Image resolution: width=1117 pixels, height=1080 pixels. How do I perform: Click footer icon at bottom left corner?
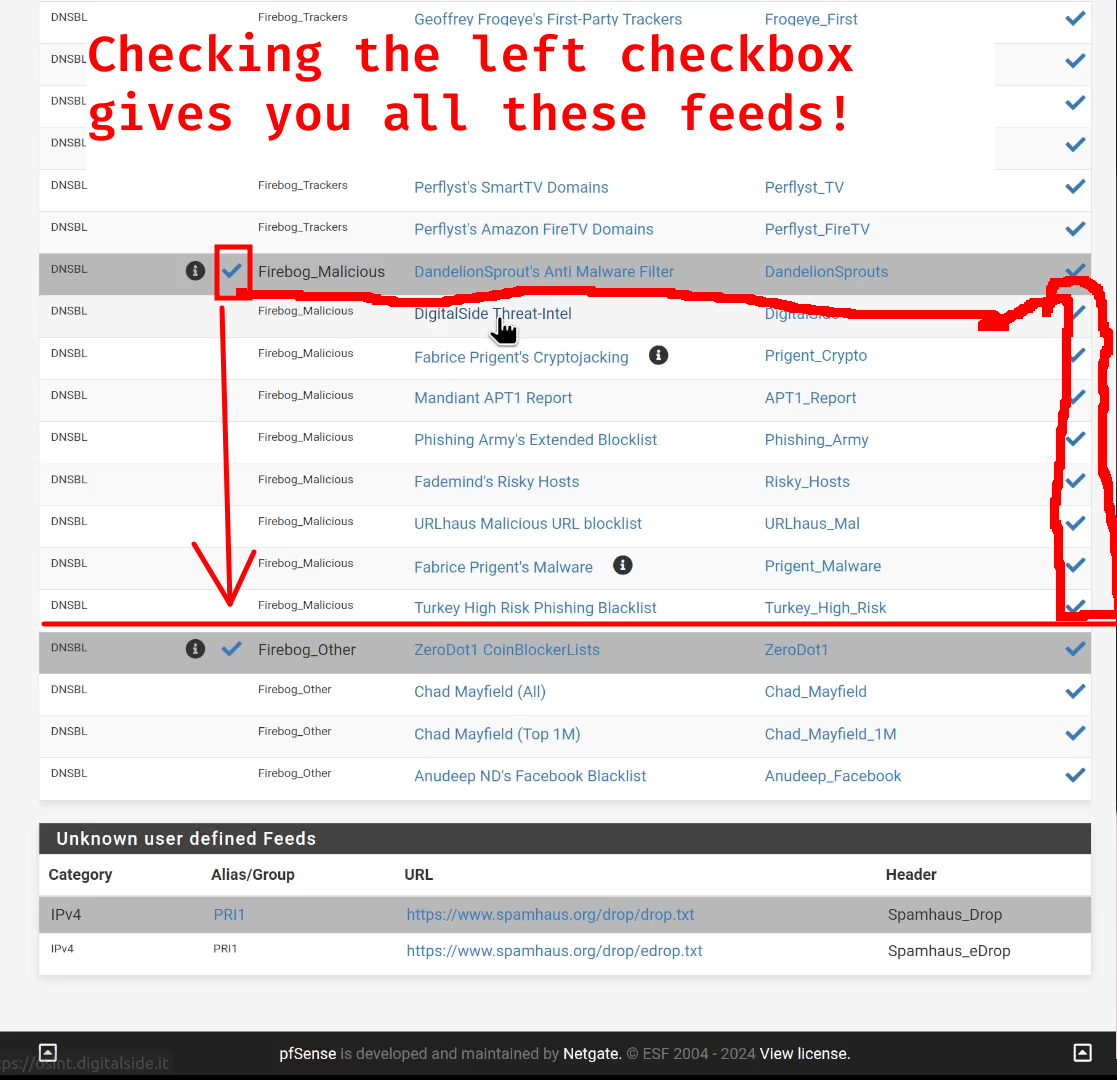coord(48,1052)
